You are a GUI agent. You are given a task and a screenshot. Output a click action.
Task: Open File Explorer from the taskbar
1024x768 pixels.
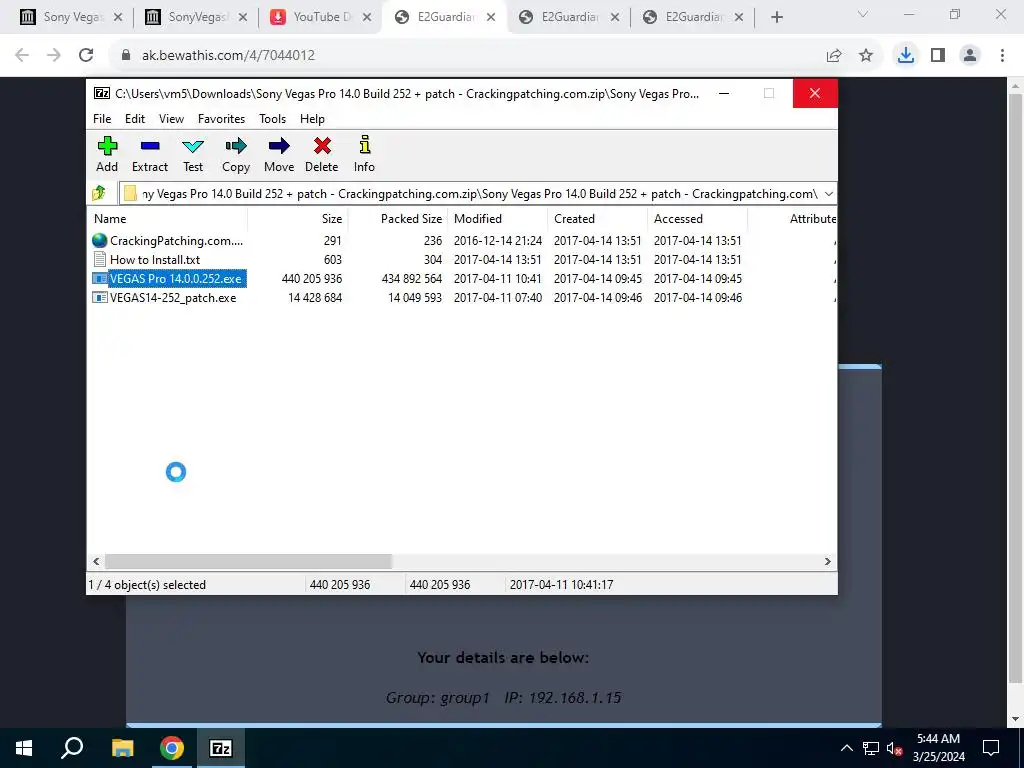pos(122,748)
